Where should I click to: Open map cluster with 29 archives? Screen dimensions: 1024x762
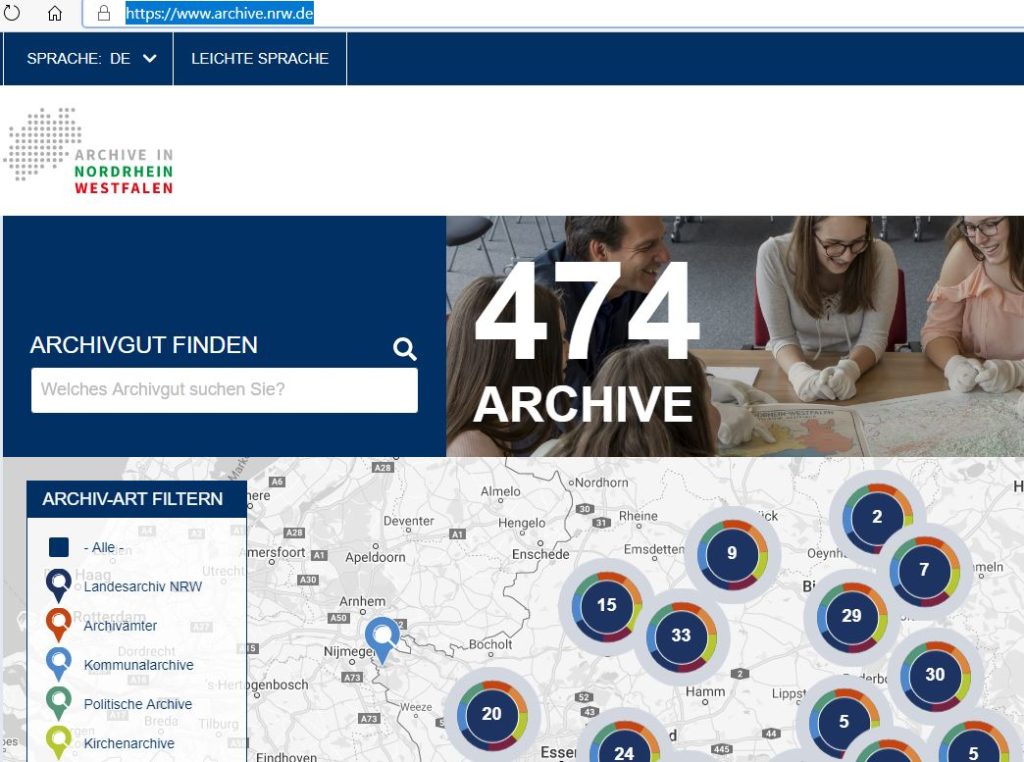point(852,616)
